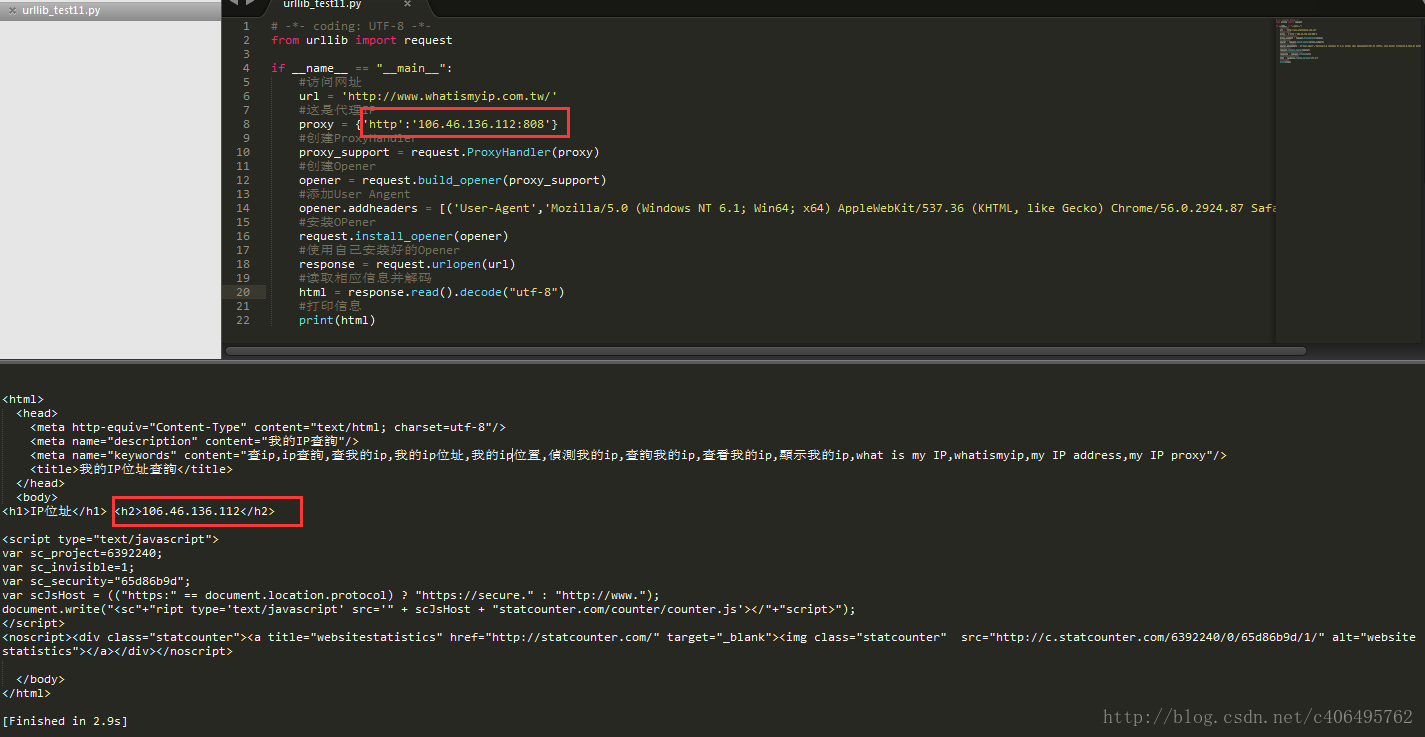Click the '<html>' opening tag in output
This screenshot has height=737, width=1425.
23,399
